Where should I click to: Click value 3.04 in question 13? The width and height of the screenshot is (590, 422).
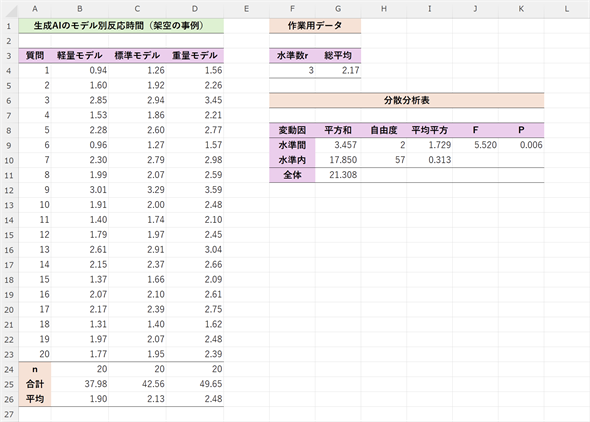[195, 250]
